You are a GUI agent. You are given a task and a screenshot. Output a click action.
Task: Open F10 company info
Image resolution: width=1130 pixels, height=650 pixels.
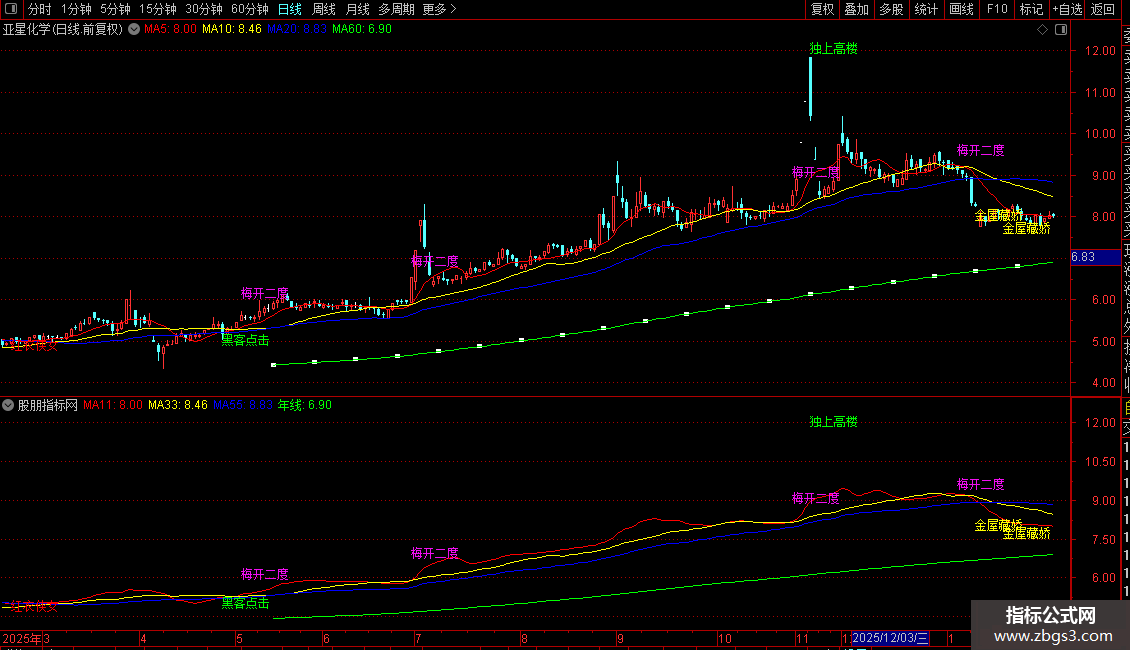(997, 9)
